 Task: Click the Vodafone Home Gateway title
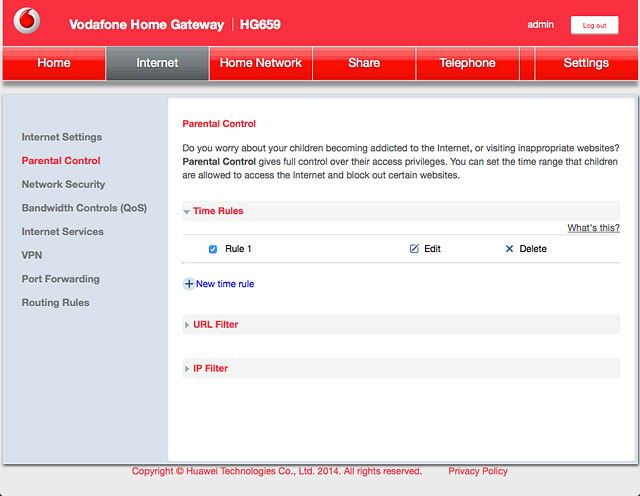coord(147,24)
